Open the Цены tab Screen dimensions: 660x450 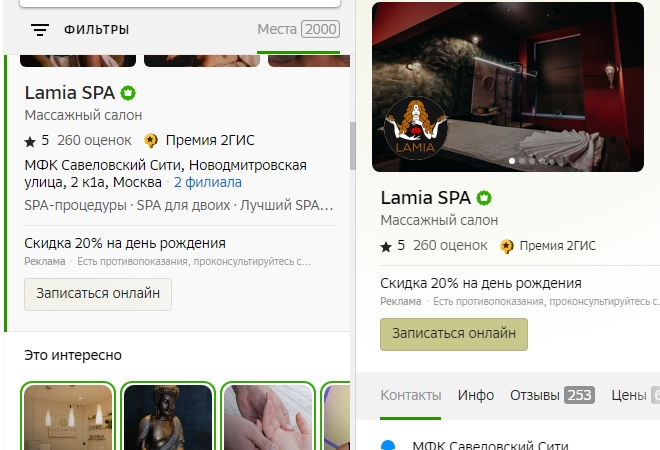(x=635, y=395)
